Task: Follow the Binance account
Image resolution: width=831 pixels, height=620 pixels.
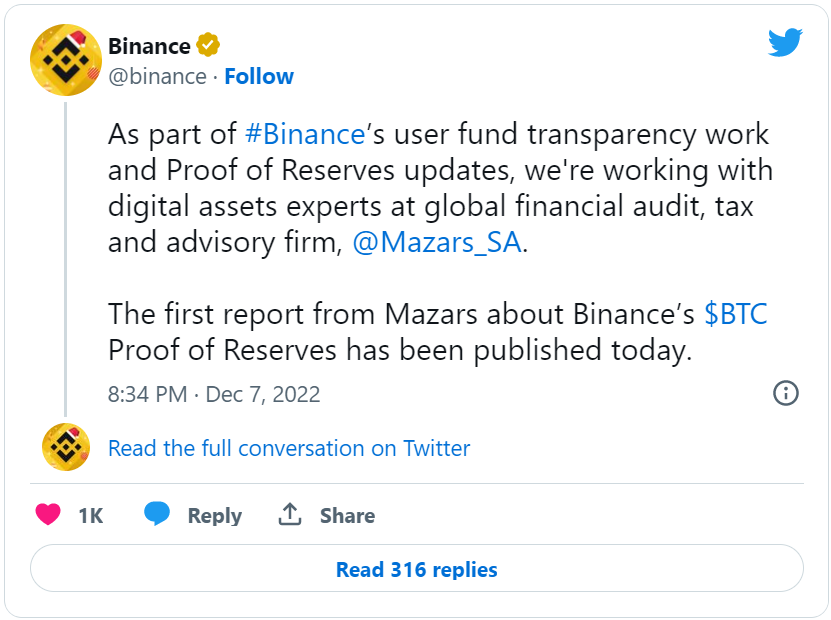Action: point(259,77)
